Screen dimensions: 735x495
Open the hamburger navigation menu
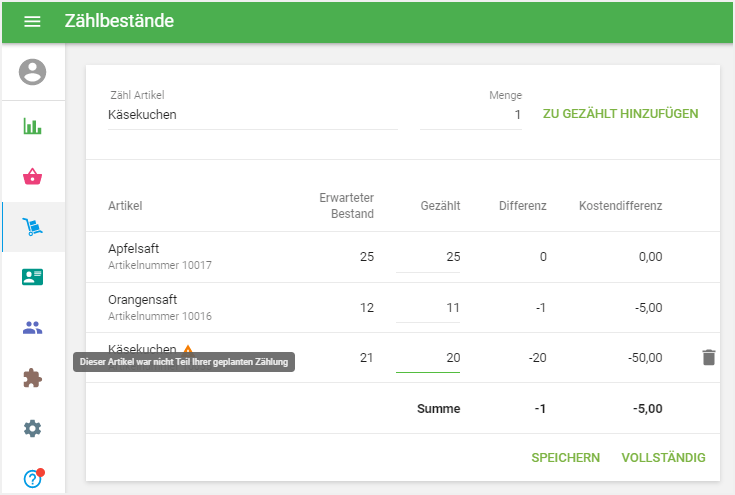(32, 21)
